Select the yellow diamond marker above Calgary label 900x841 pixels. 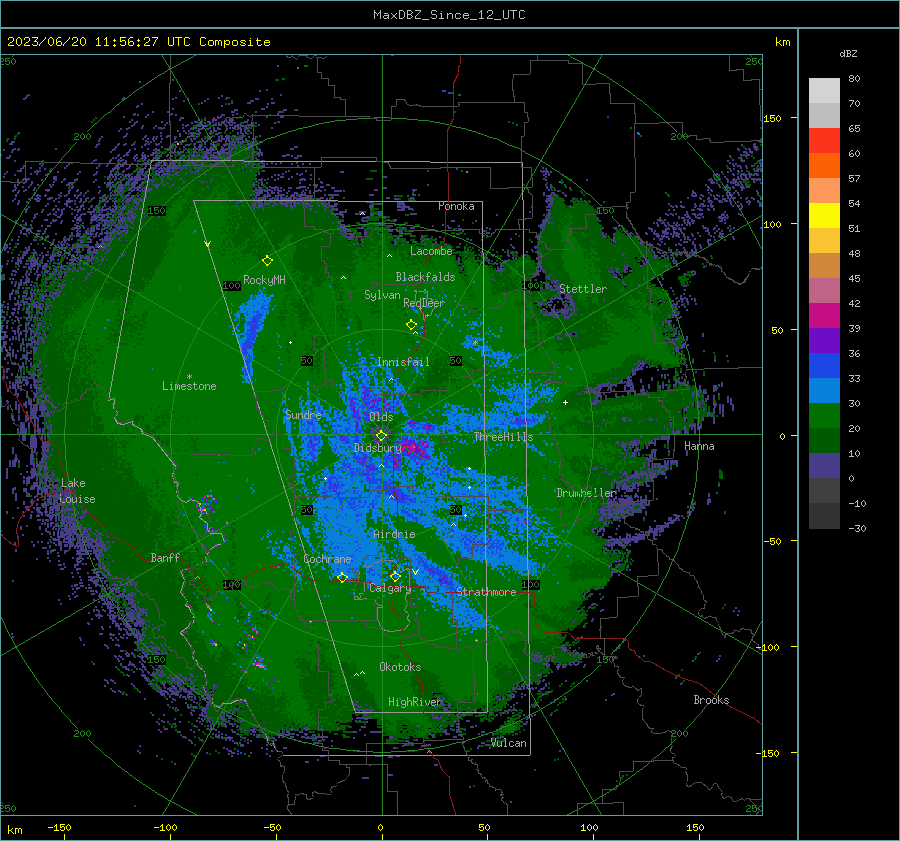pyautogui.click(x=395, y=576)
